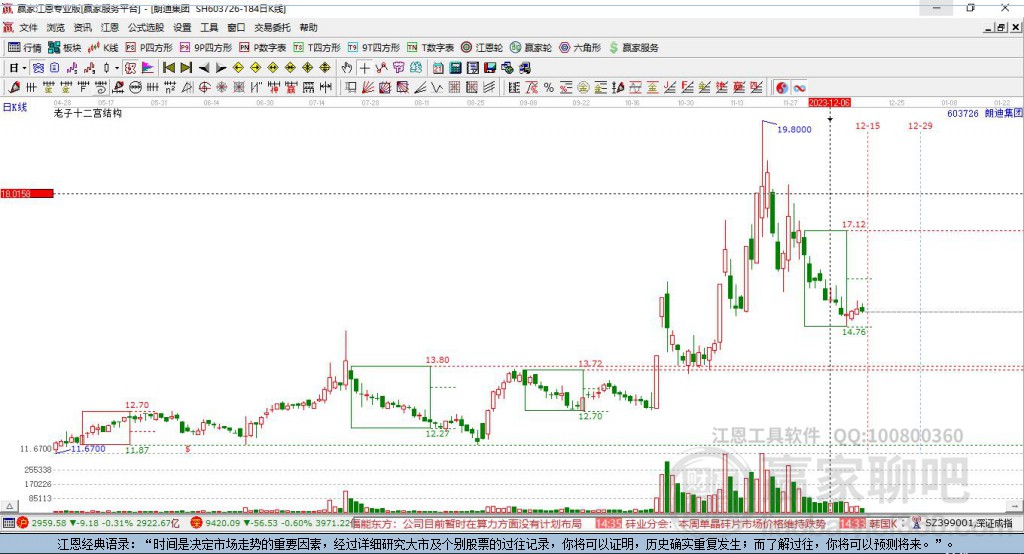The height and width of the screenshot is (554, 1024).
Task: Open the calendar date icon
Action: click(438, 68)
